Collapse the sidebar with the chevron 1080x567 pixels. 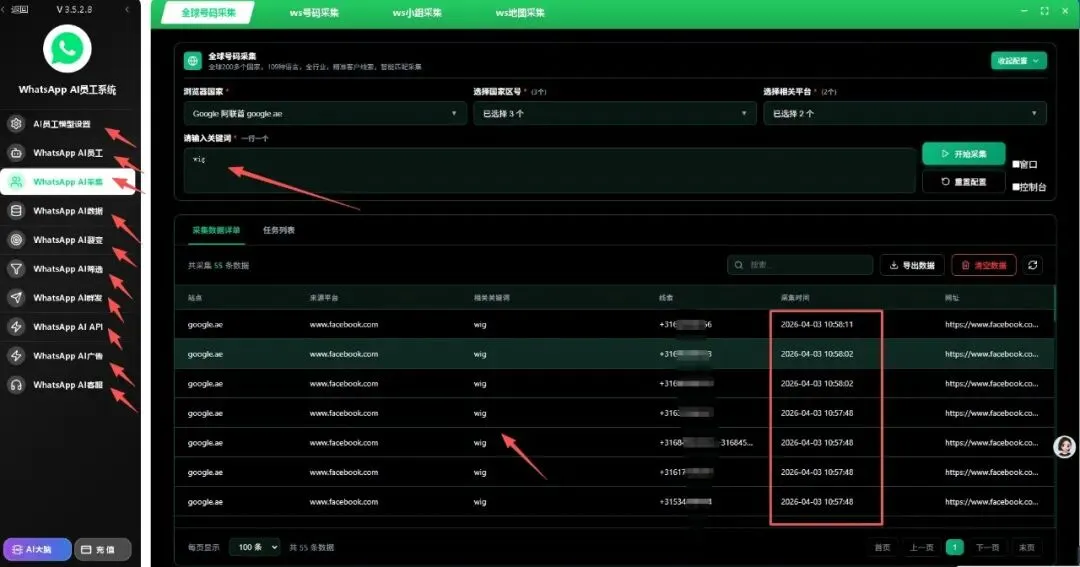tap(127, 9)
